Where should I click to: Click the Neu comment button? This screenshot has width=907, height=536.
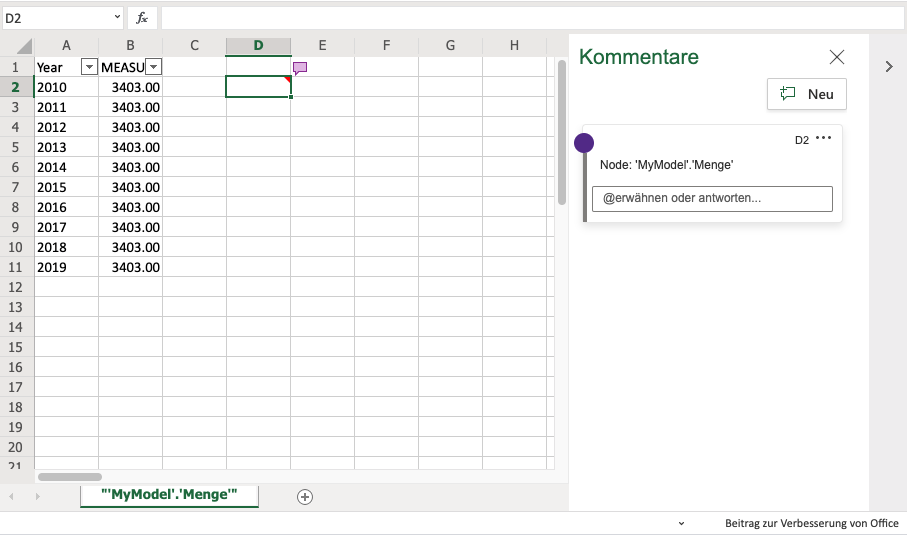[x=807, y=94]
